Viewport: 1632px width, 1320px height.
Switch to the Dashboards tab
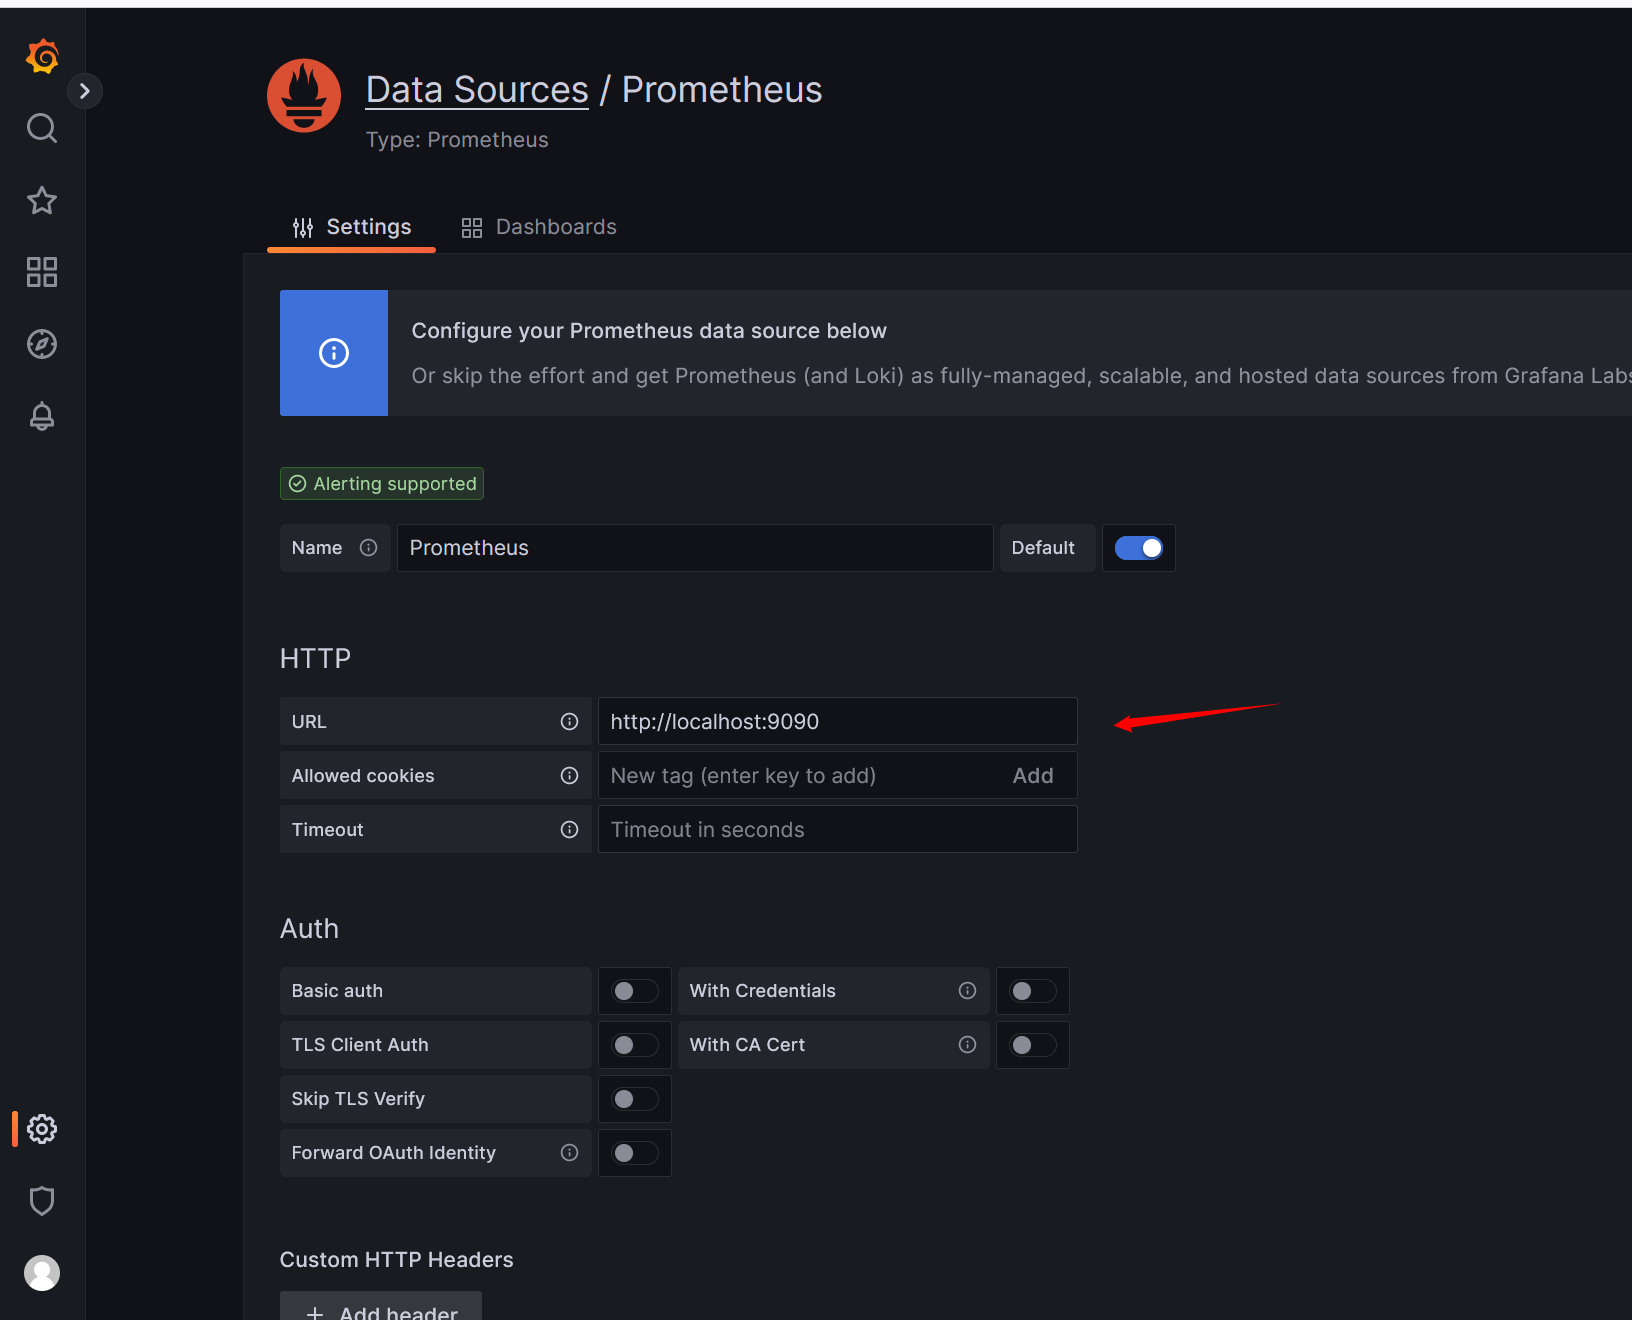(x=539, y=227)
